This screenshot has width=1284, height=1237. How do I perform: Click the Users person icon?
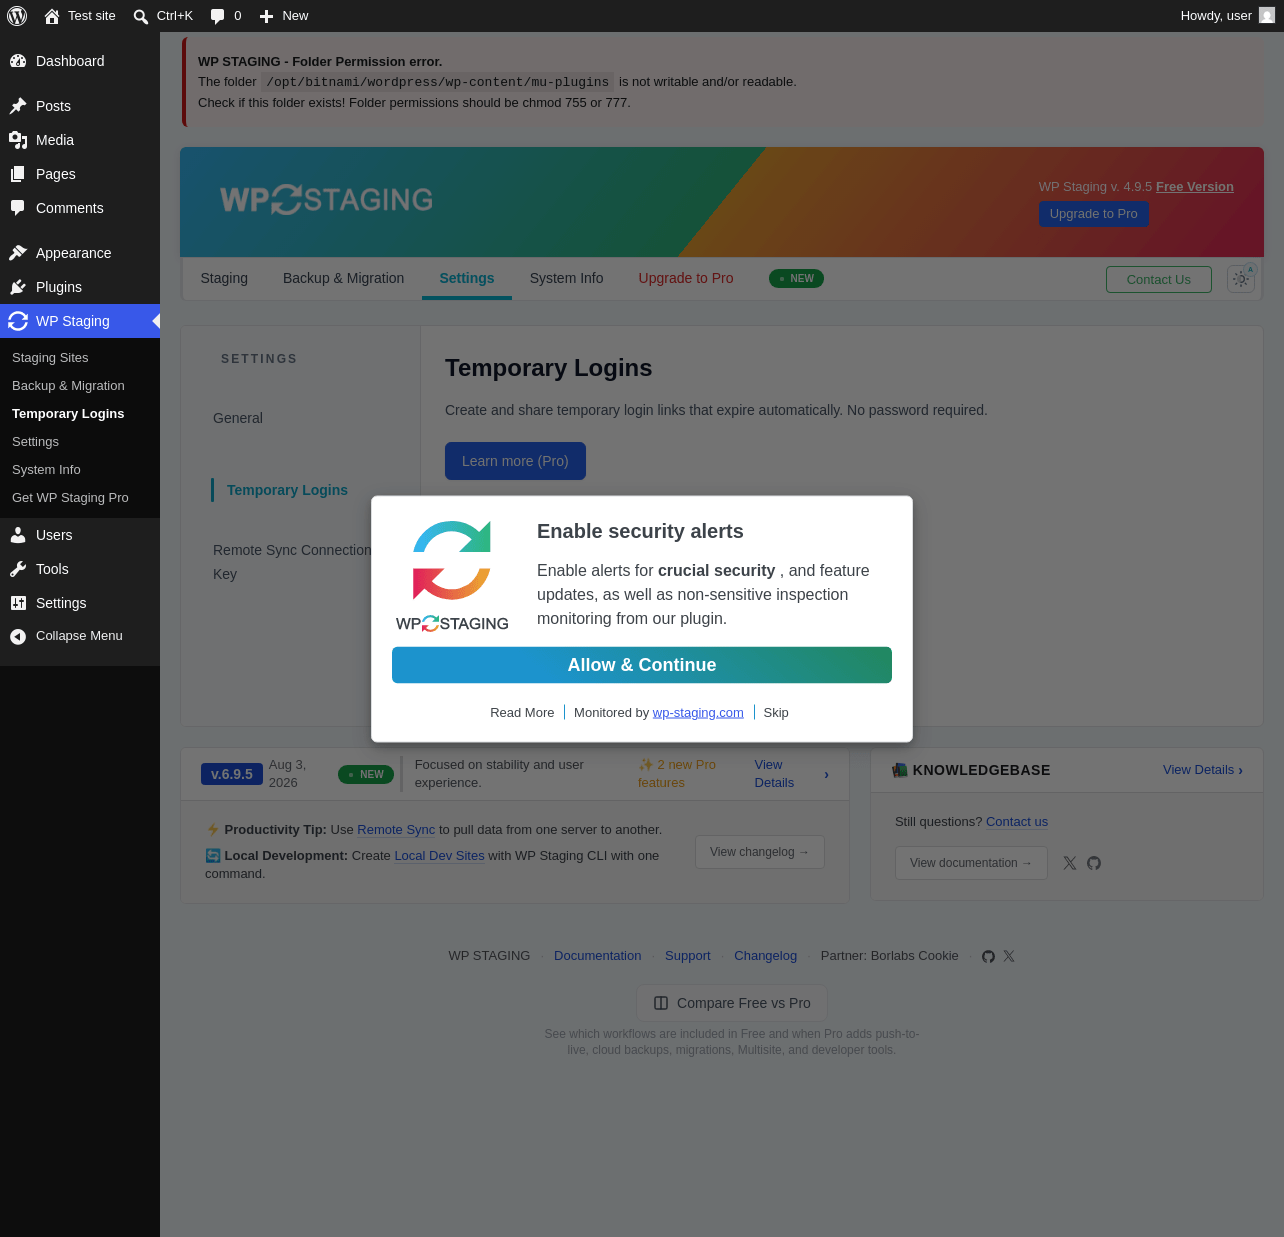point(18,535)
